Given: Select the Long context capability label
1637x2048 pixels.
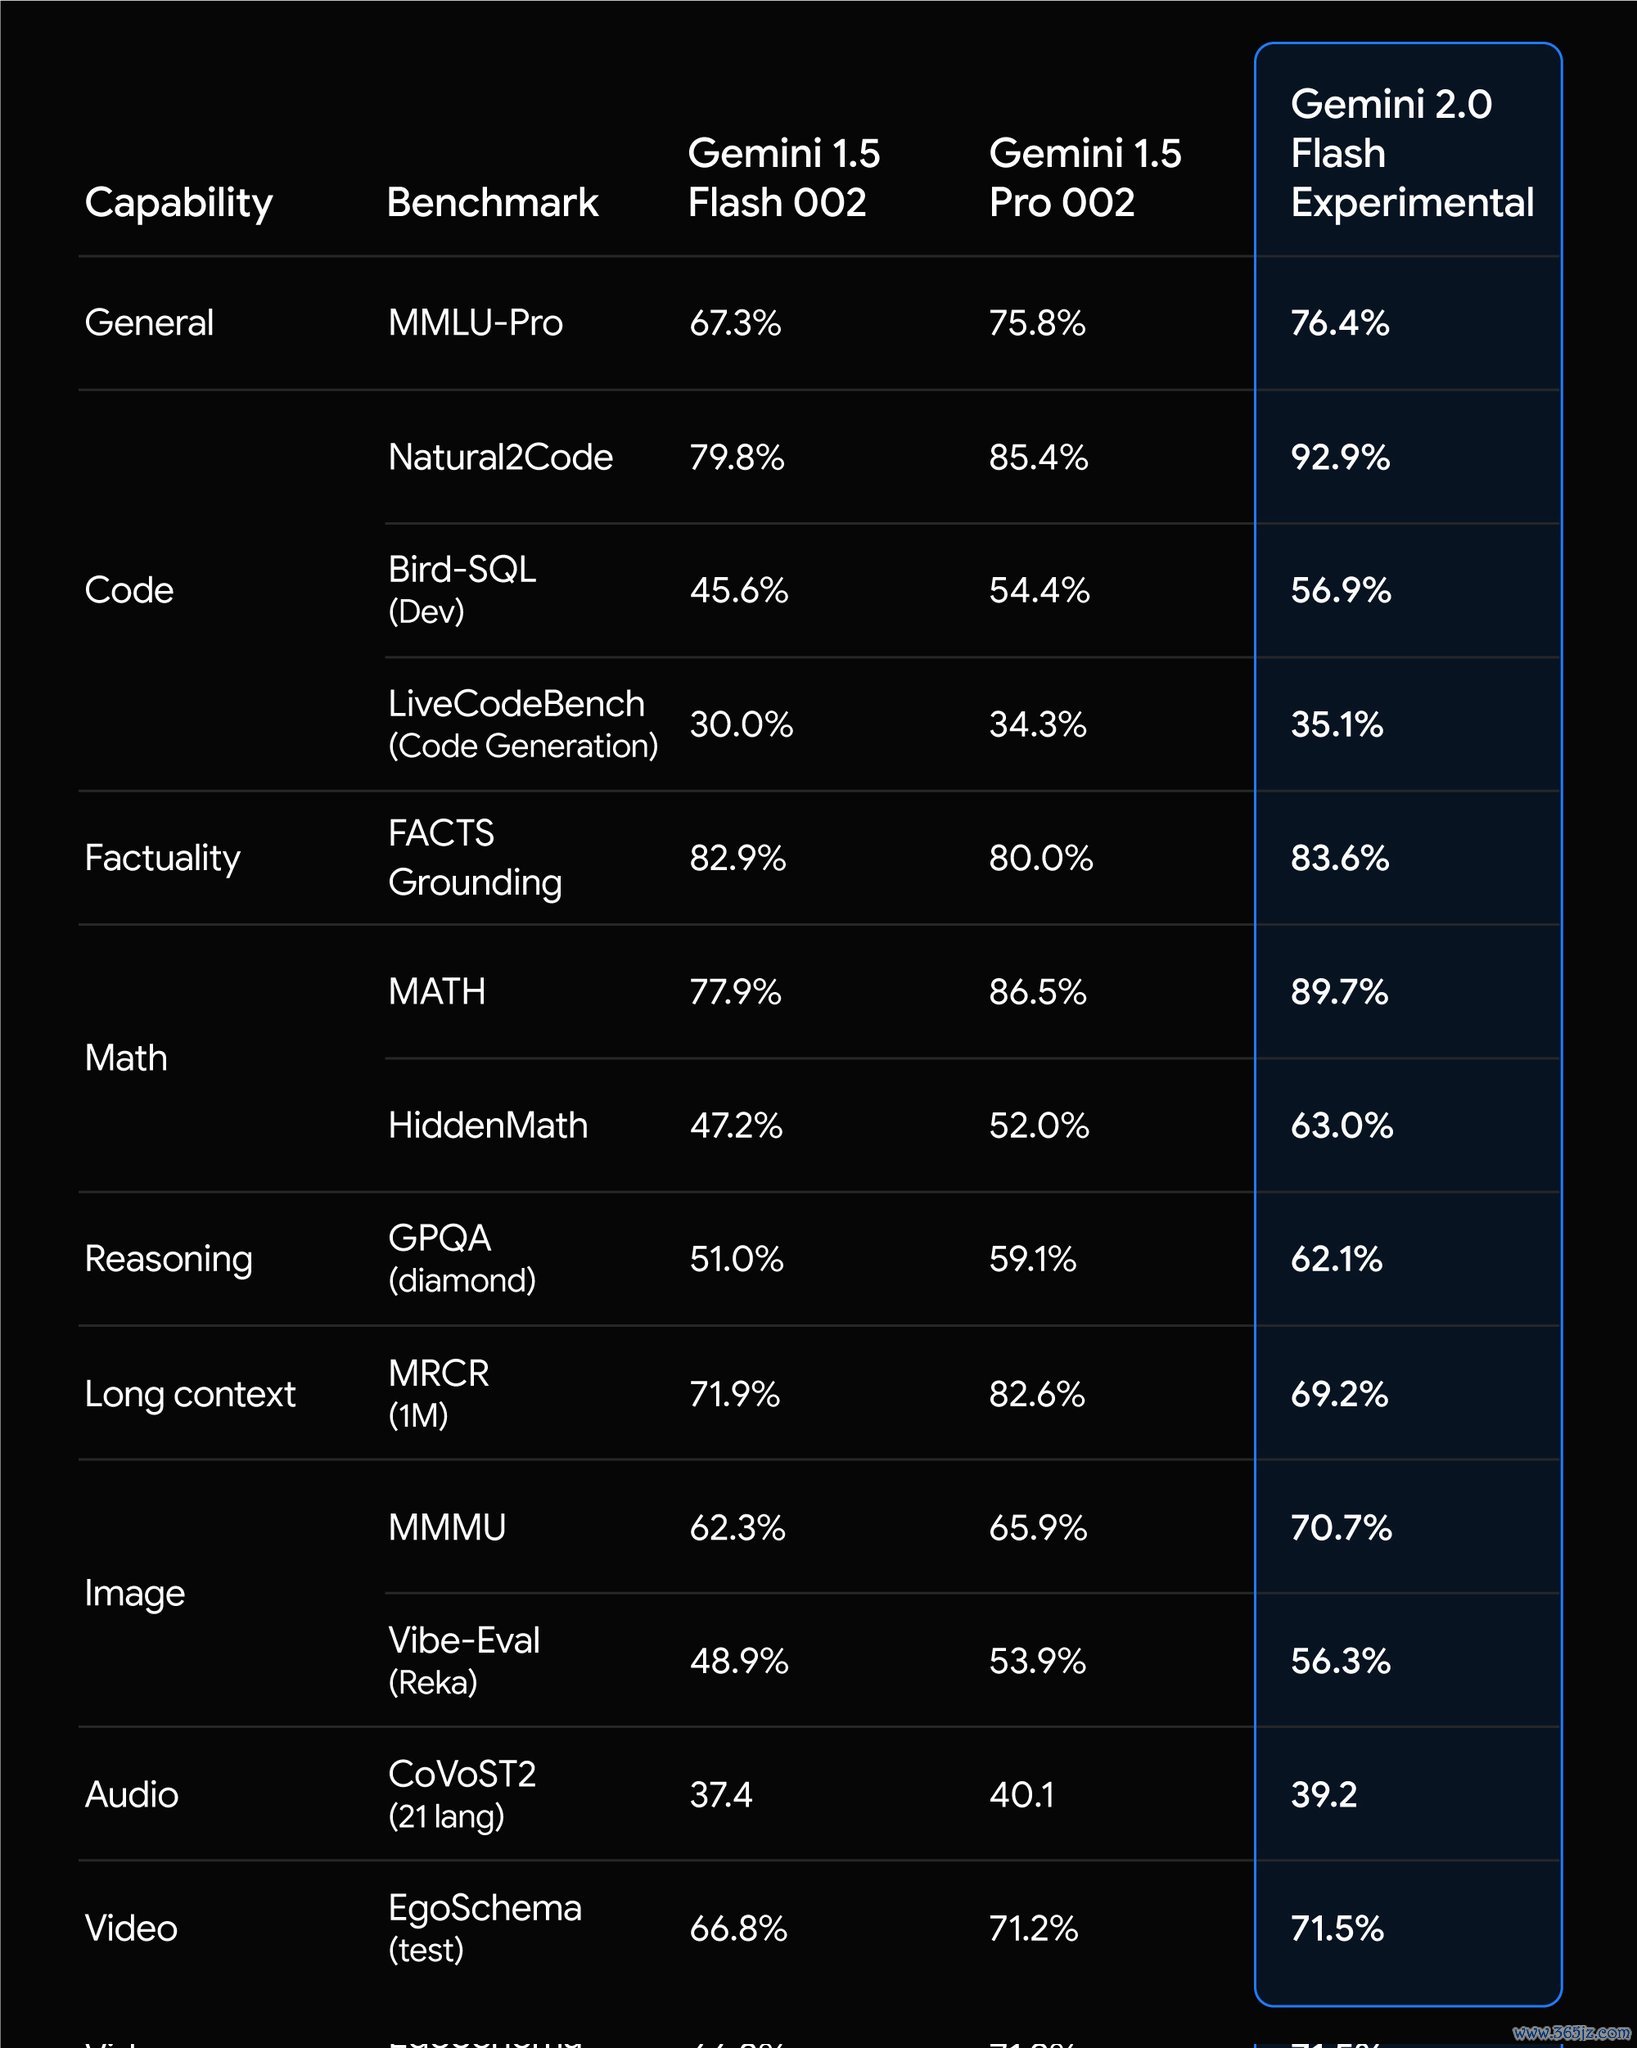Looking at the screenshot, I should click(x=190, y=1394).
